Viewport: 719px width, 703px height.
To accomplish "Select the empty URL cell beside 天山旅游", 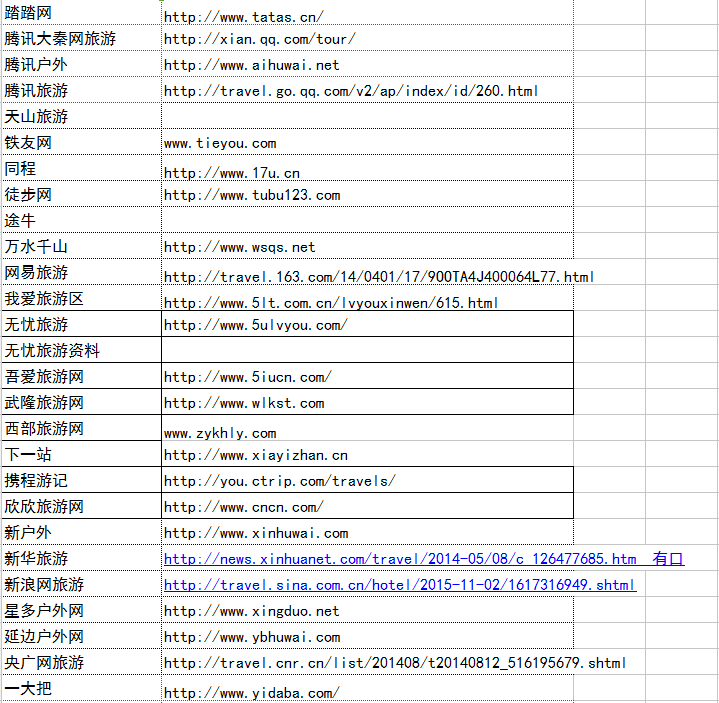I will pyautogui.click(x=367, y=116).
